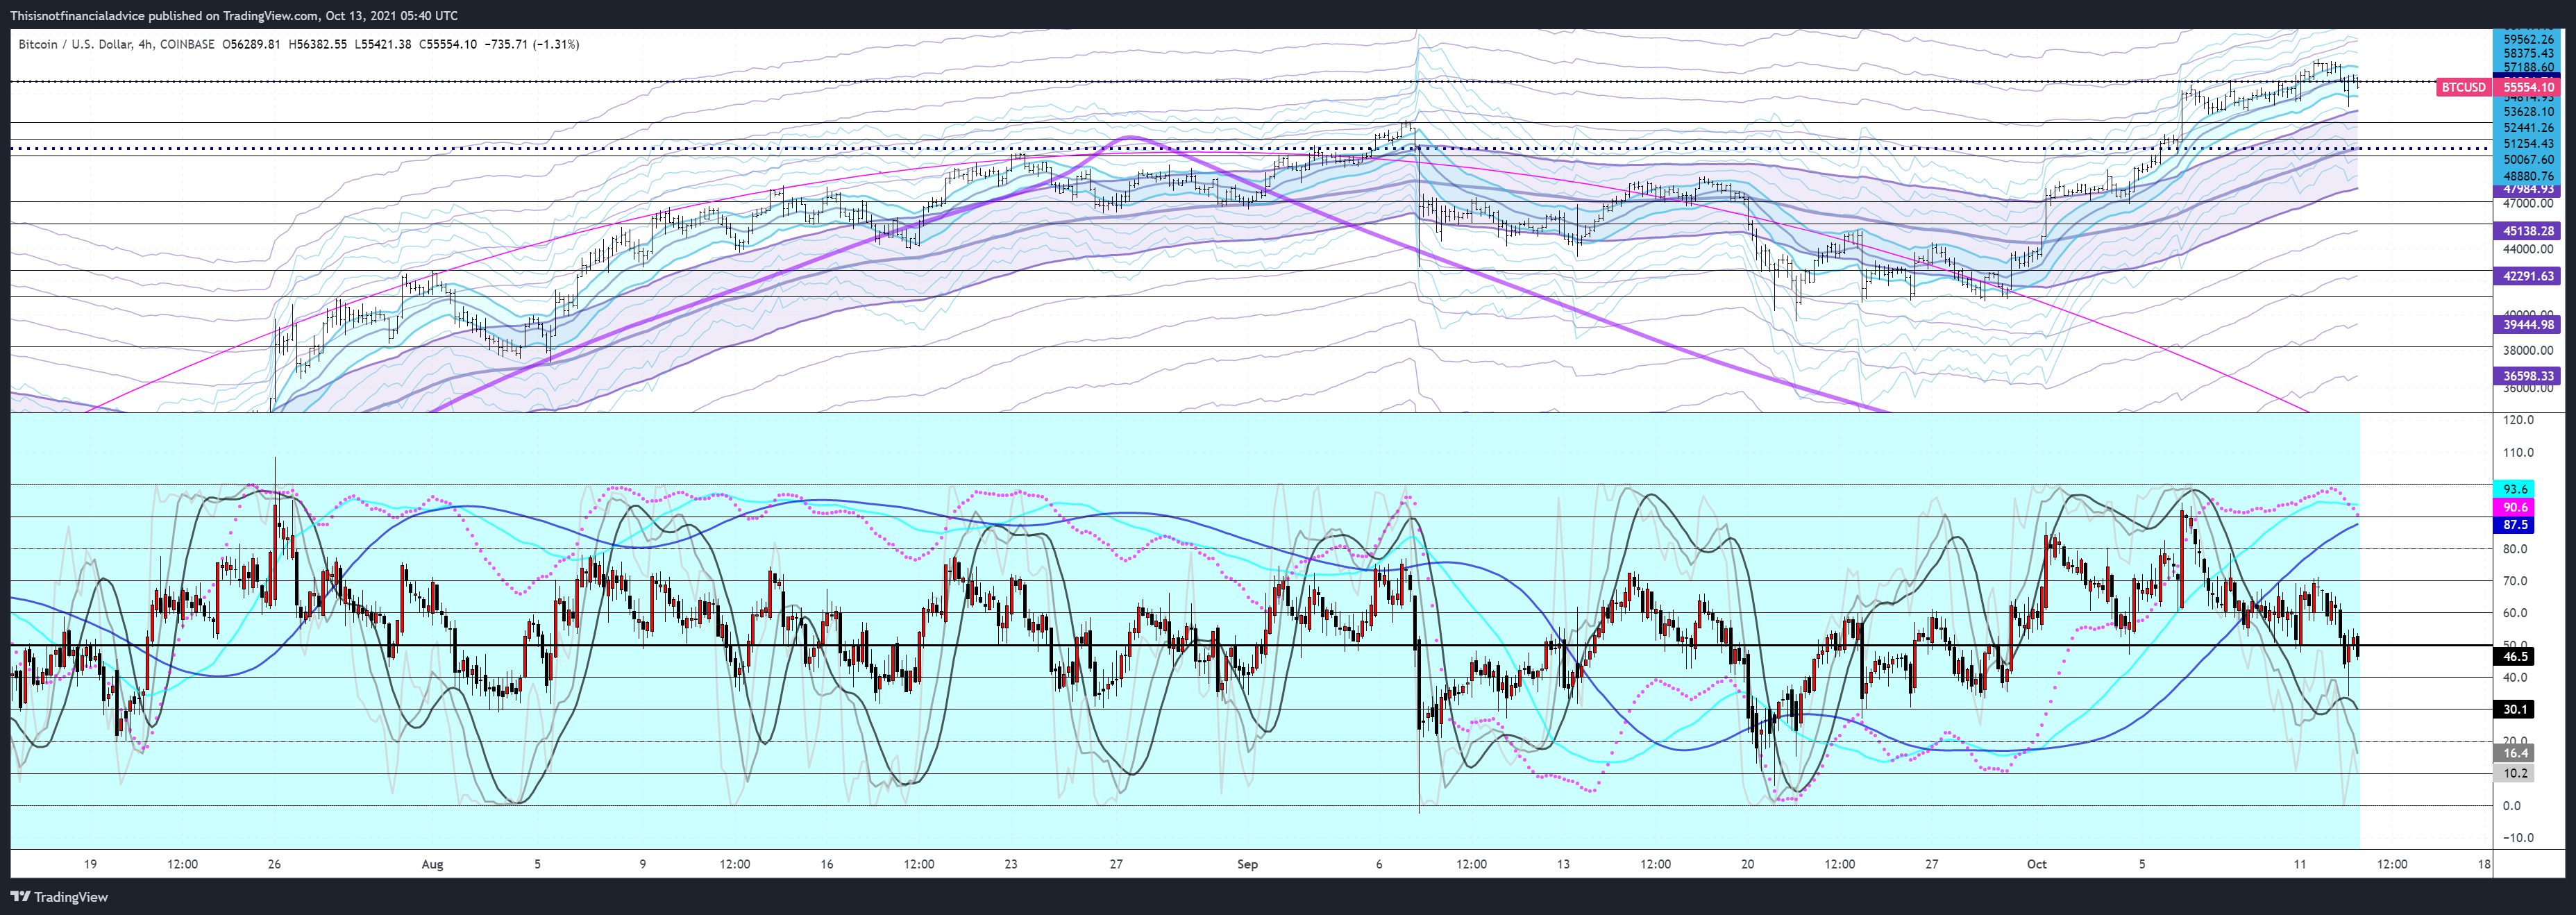Click the oscillator scale label −10.0
The height and width of the screenshot is (915, 2576).
[2516, 838]
